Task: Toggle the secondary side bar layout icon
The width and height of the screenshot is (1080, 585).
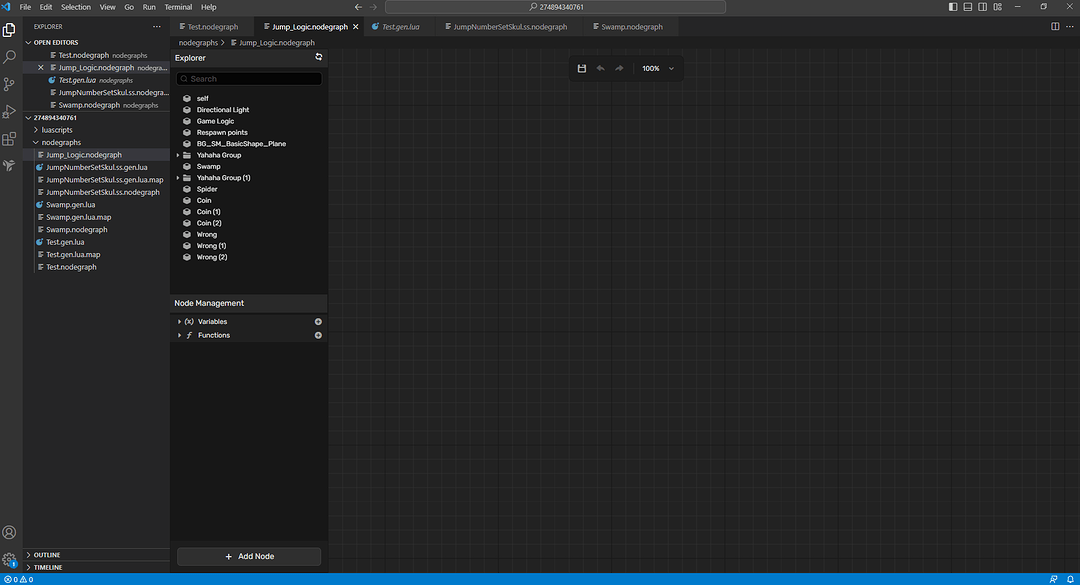Action: [x=983, y=7]
